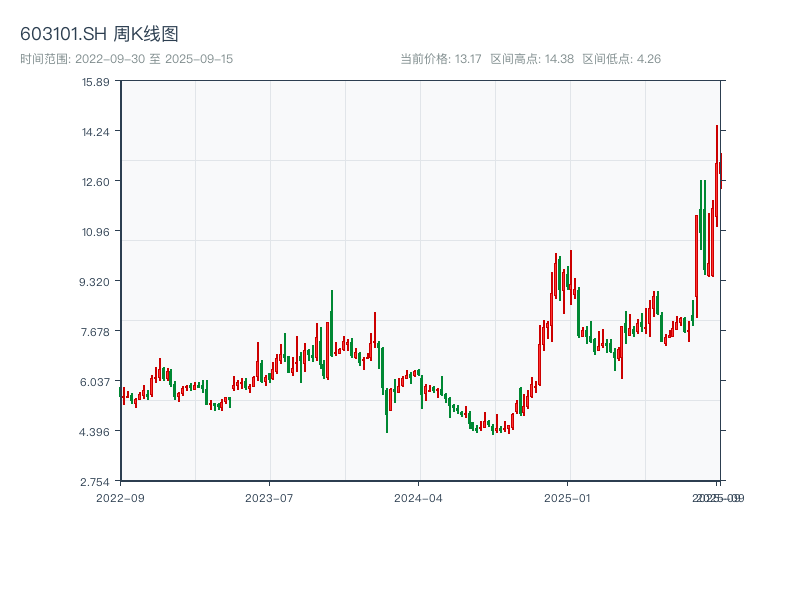Click the y-axis value 6.037
The width and height of the screenshot is (800, 600).
pos(95,382)
